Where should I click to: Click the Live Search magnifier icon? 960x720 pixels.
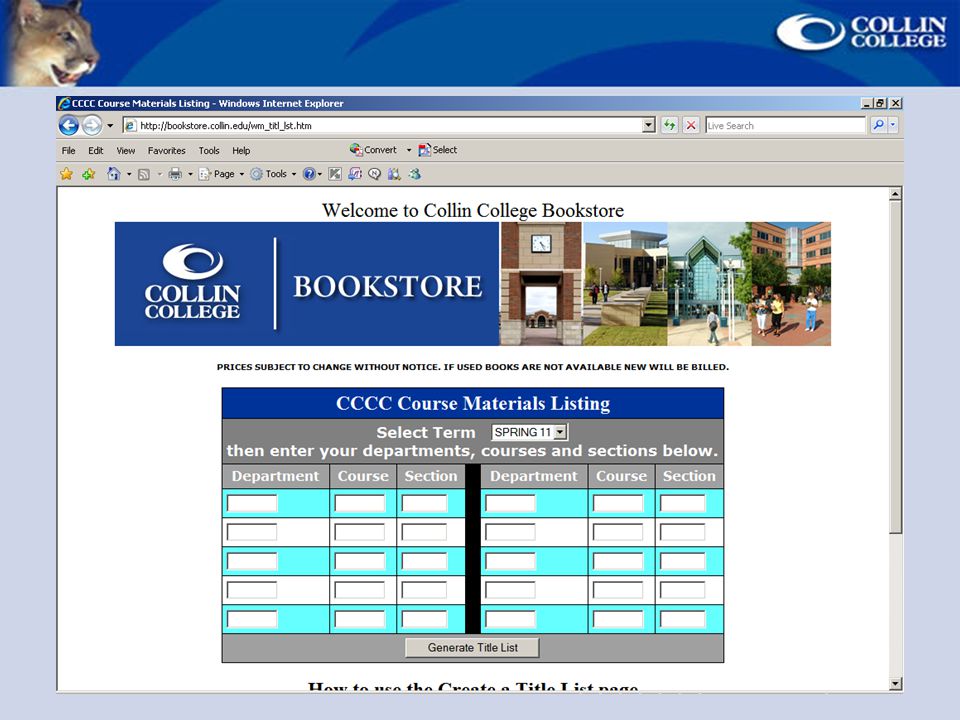[879, 125]
